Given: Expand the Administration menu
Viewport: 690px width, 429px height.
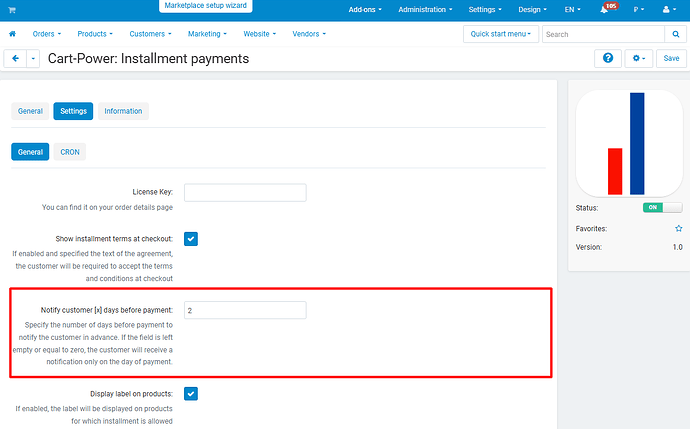Looking at the screenshot, I should tap(425, 10).
